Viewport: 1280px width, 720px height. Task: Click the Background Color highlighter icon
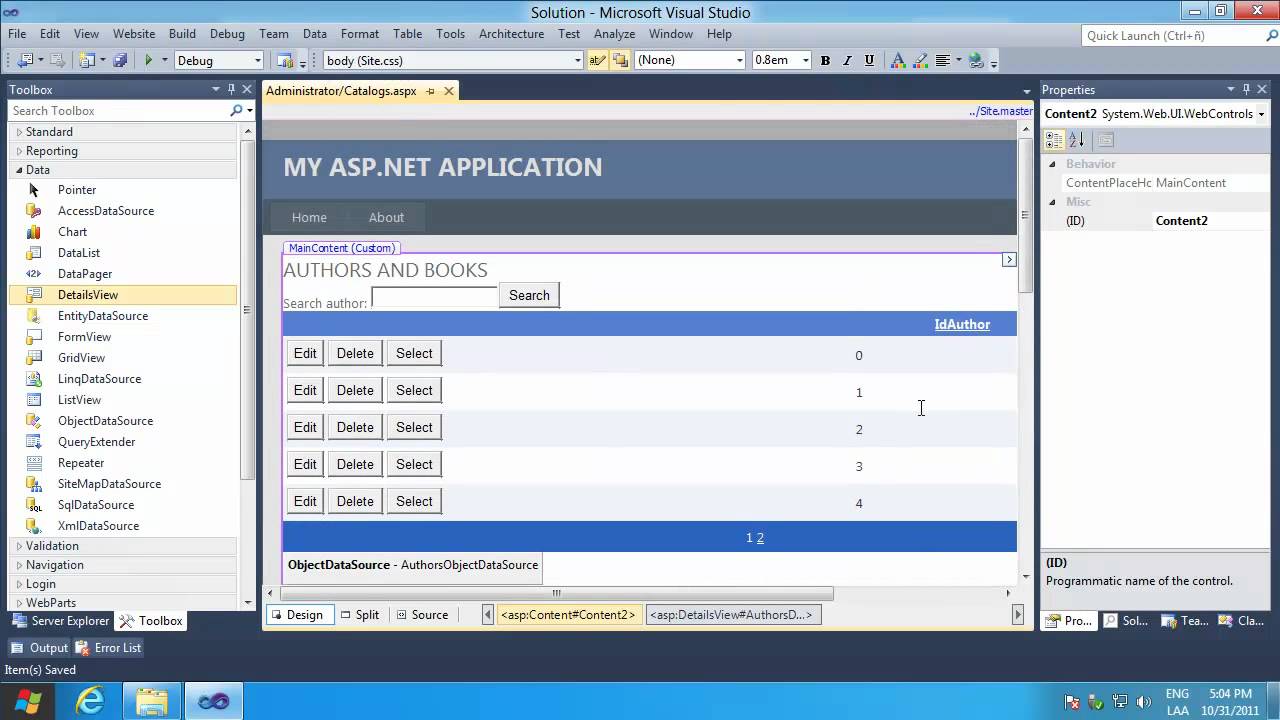pyautogui.click(x=920, y=60)
